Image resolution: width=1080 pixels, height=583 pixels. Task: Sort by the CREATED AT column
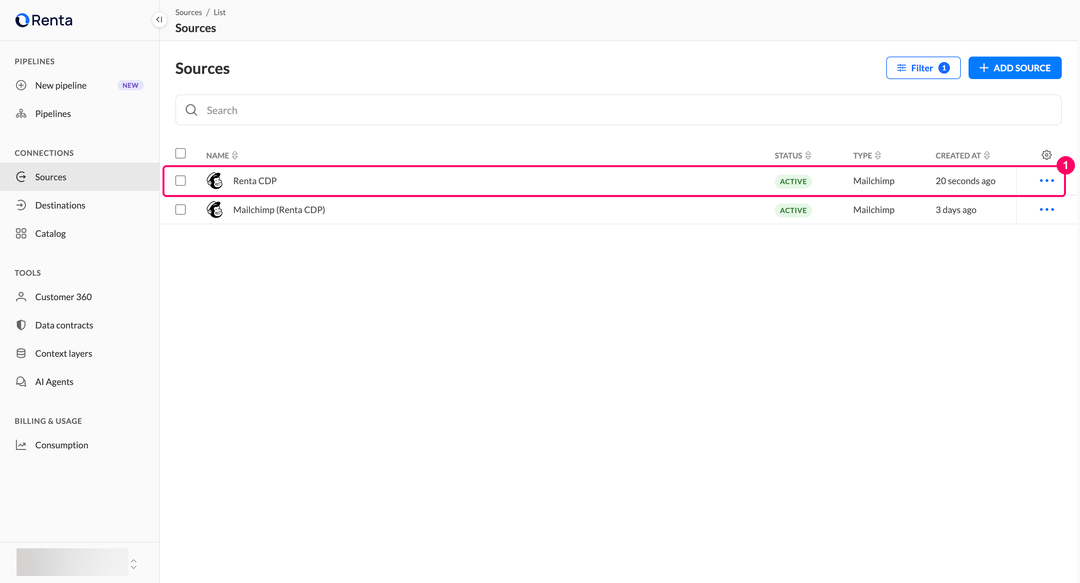[963, 156]
